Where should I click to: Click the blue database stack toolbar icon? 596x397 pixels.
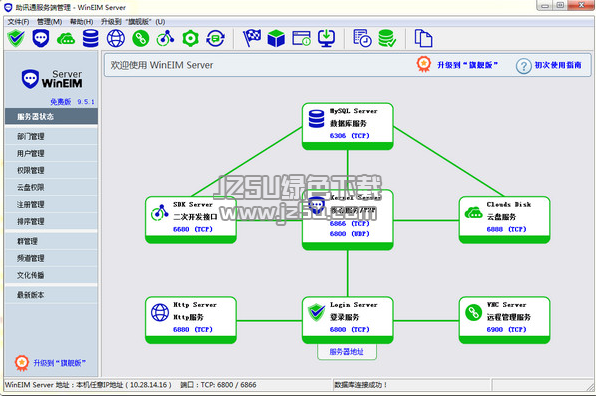coord(90,38)
